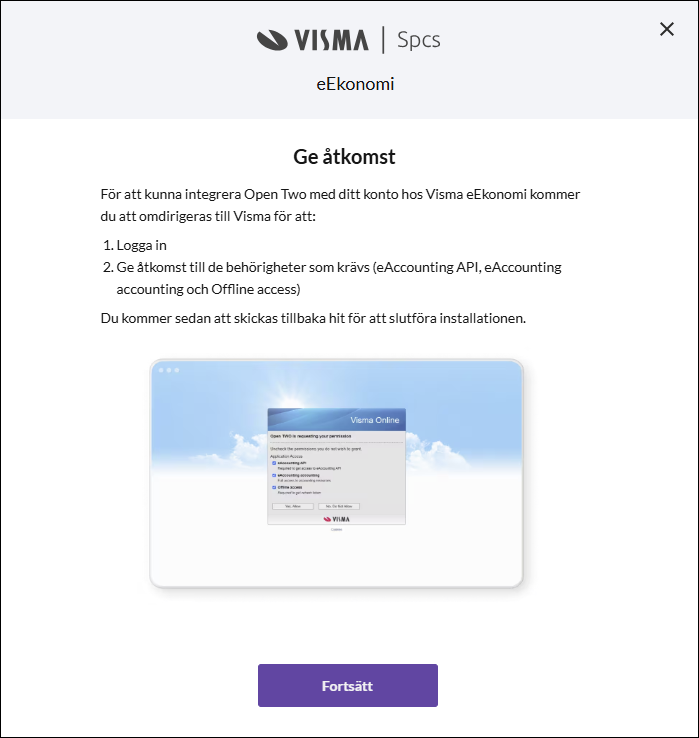The width and height of the screenshot is (699, 738).
Task: Continue with the Fortsätt button
Action: 347,685
